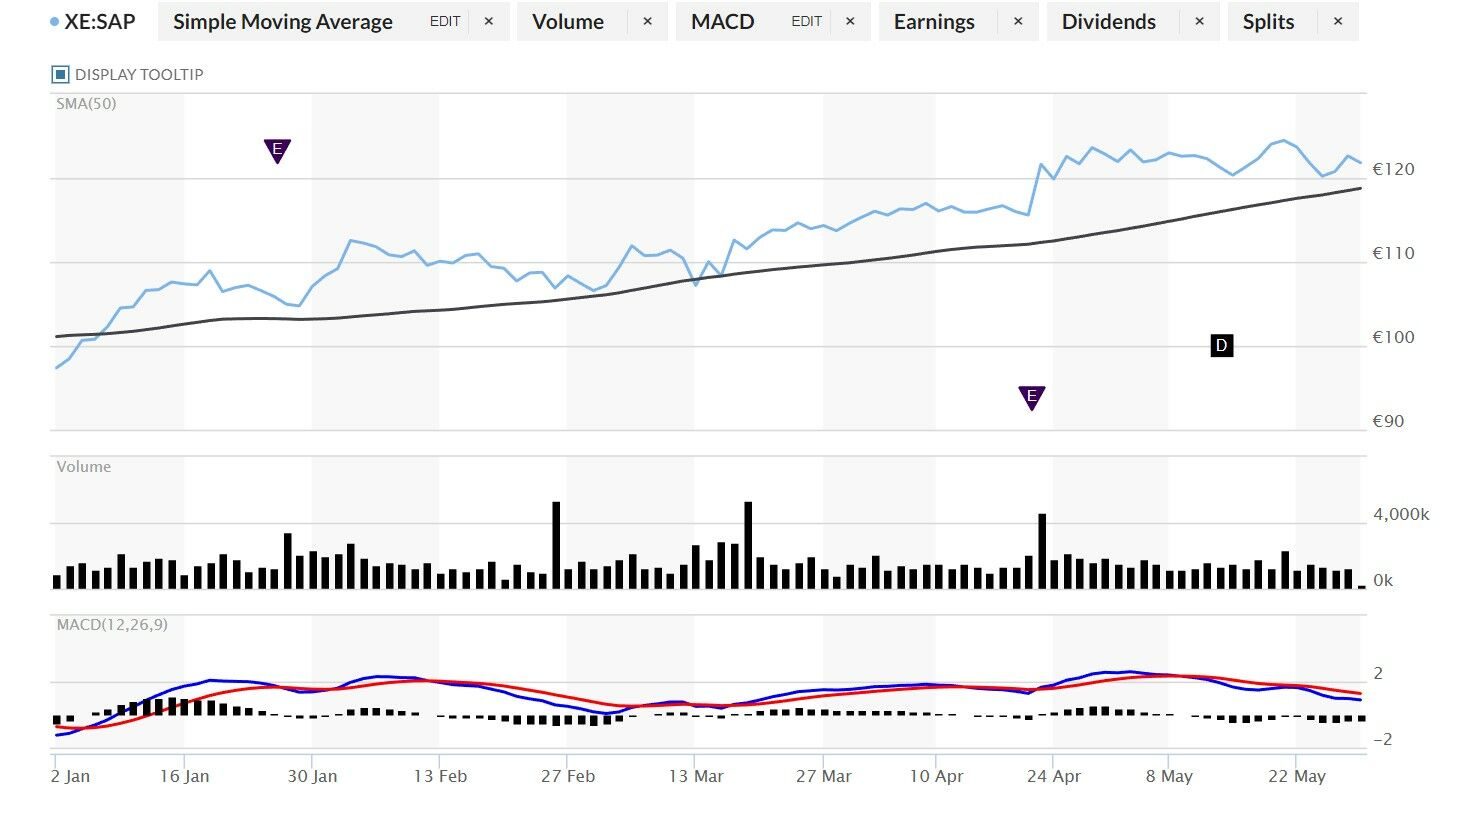Toggle the Display Tooltip checkbox
Screen dimensions: 1466x815
pos(60,74)
